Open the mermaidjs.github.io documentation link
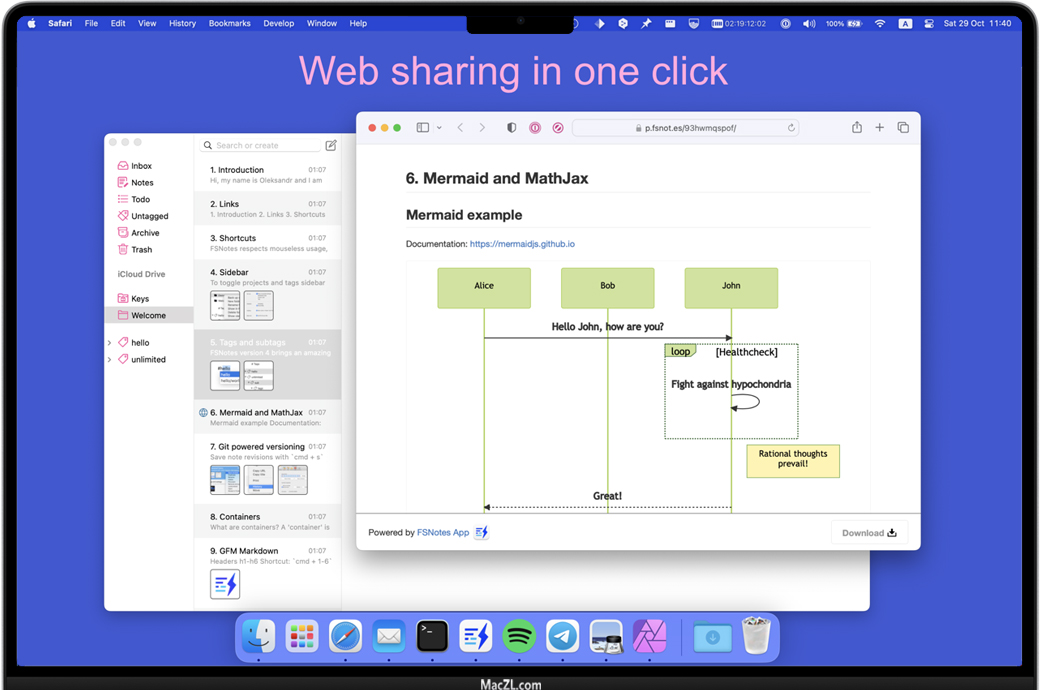The height and width of the screenshot is (690, 1040). [x=522, y=244]
